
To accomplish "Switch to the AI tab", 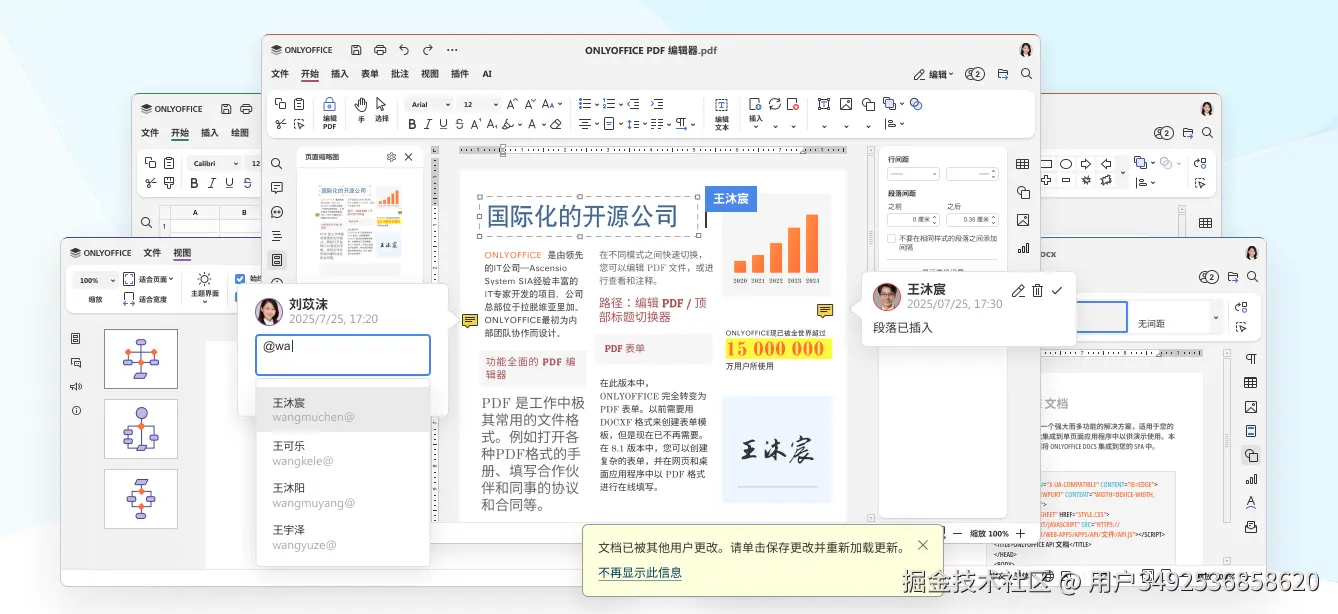I will (x=487, y=74).
